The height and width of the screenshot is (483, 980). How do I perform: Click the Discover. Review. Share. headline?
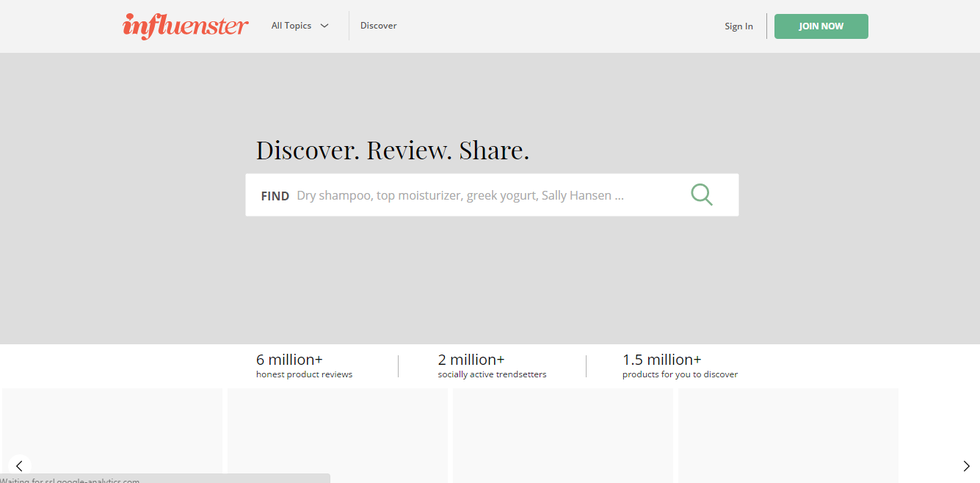(x=392, y=151)
